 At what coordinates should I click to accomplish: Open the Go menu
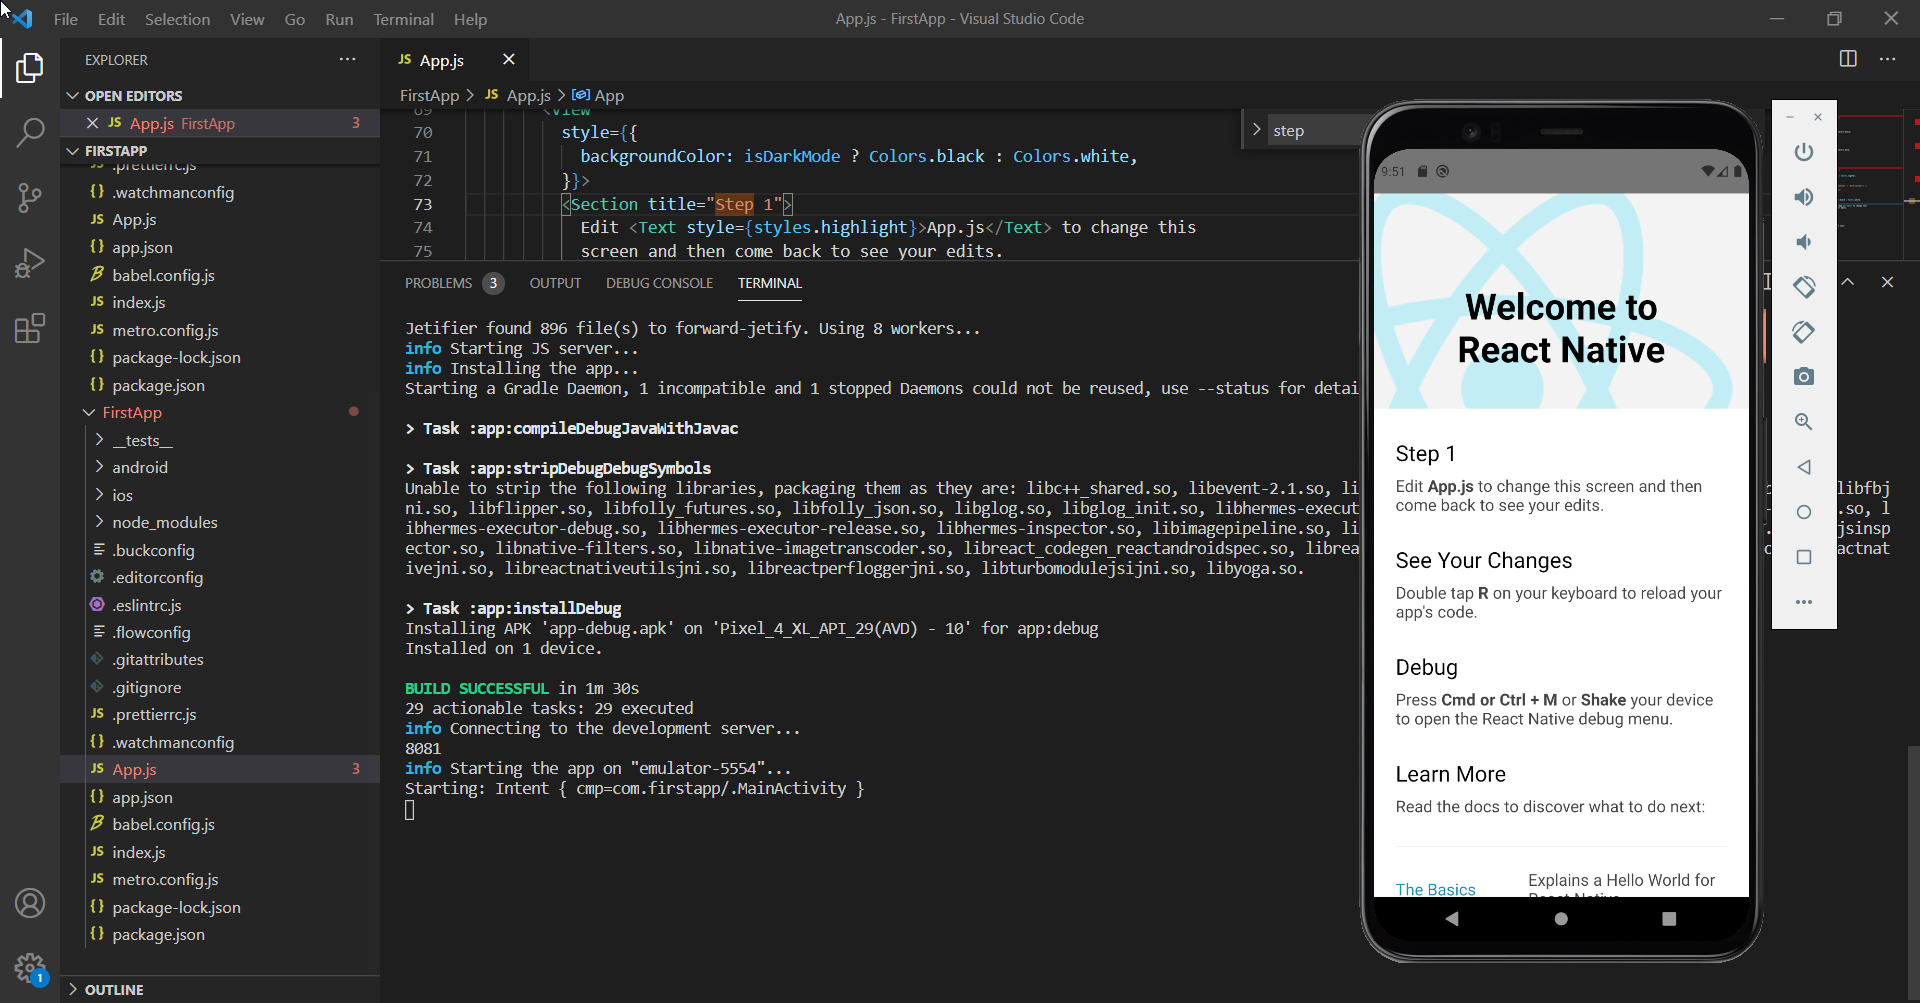point(294,19)
